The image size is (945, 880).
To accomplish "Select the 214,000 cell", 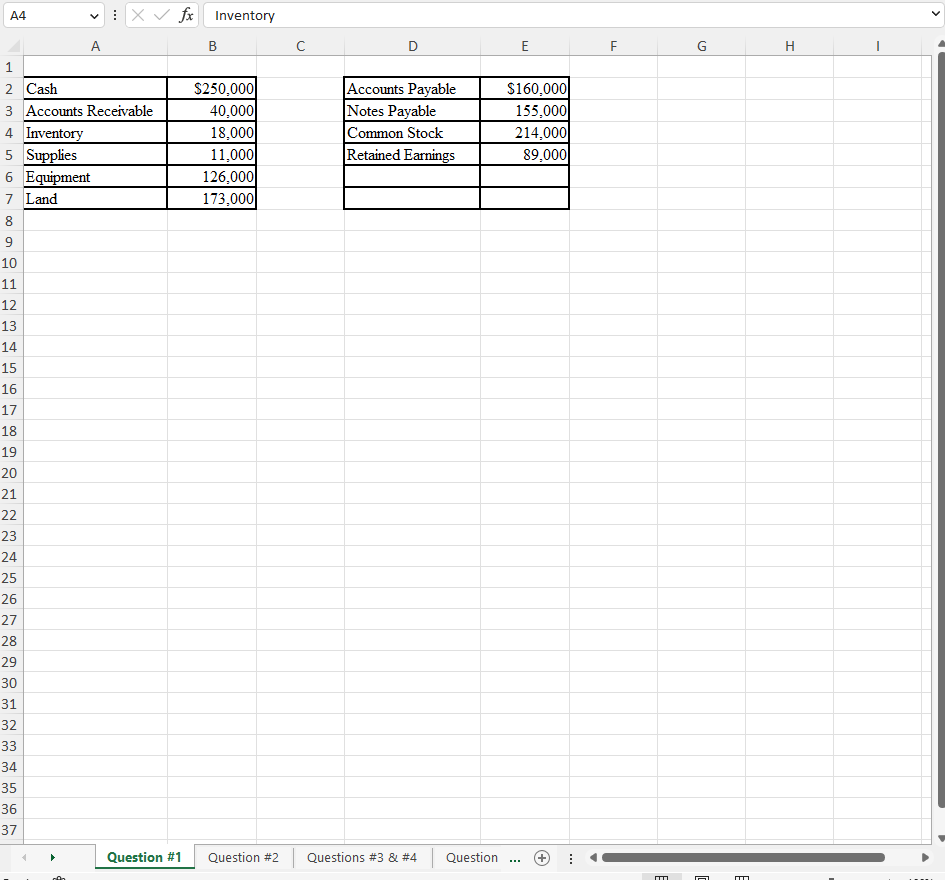I will coord(524,133).
